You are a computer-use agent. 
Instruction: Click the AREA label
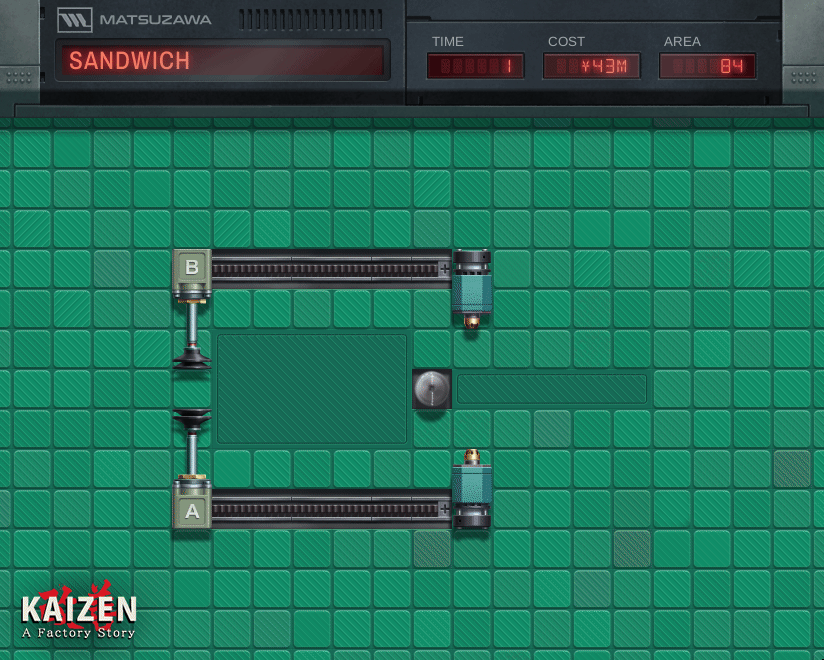[x=682, y=42]
